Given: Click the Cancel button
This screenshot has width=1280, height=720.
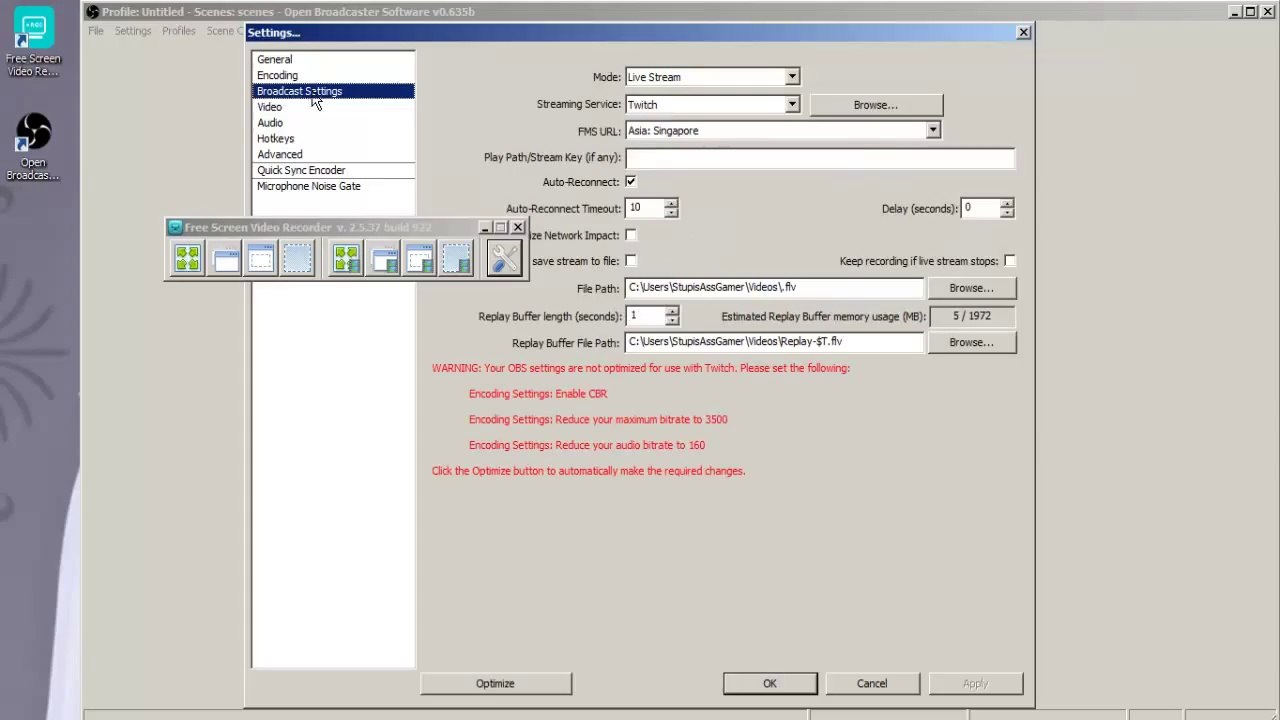Looking at the screenshot, I should point(871,684).
